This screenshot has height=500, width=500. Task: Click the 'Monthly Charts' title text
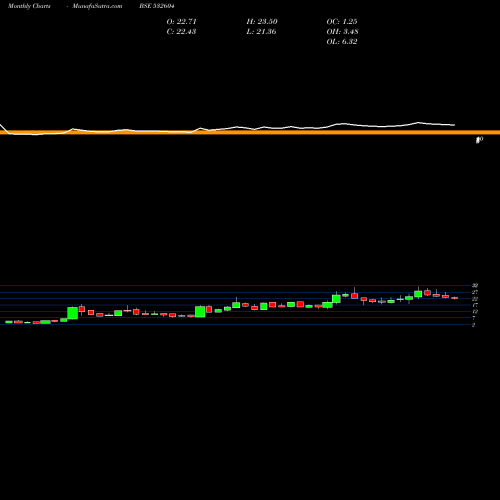pyautogui.click(x=29, y=6)
